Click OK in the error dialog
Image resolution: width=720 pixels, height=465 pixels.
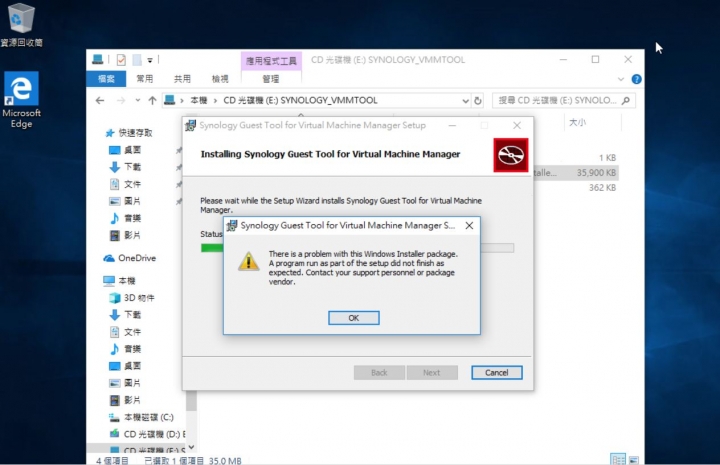coord(354,318)
